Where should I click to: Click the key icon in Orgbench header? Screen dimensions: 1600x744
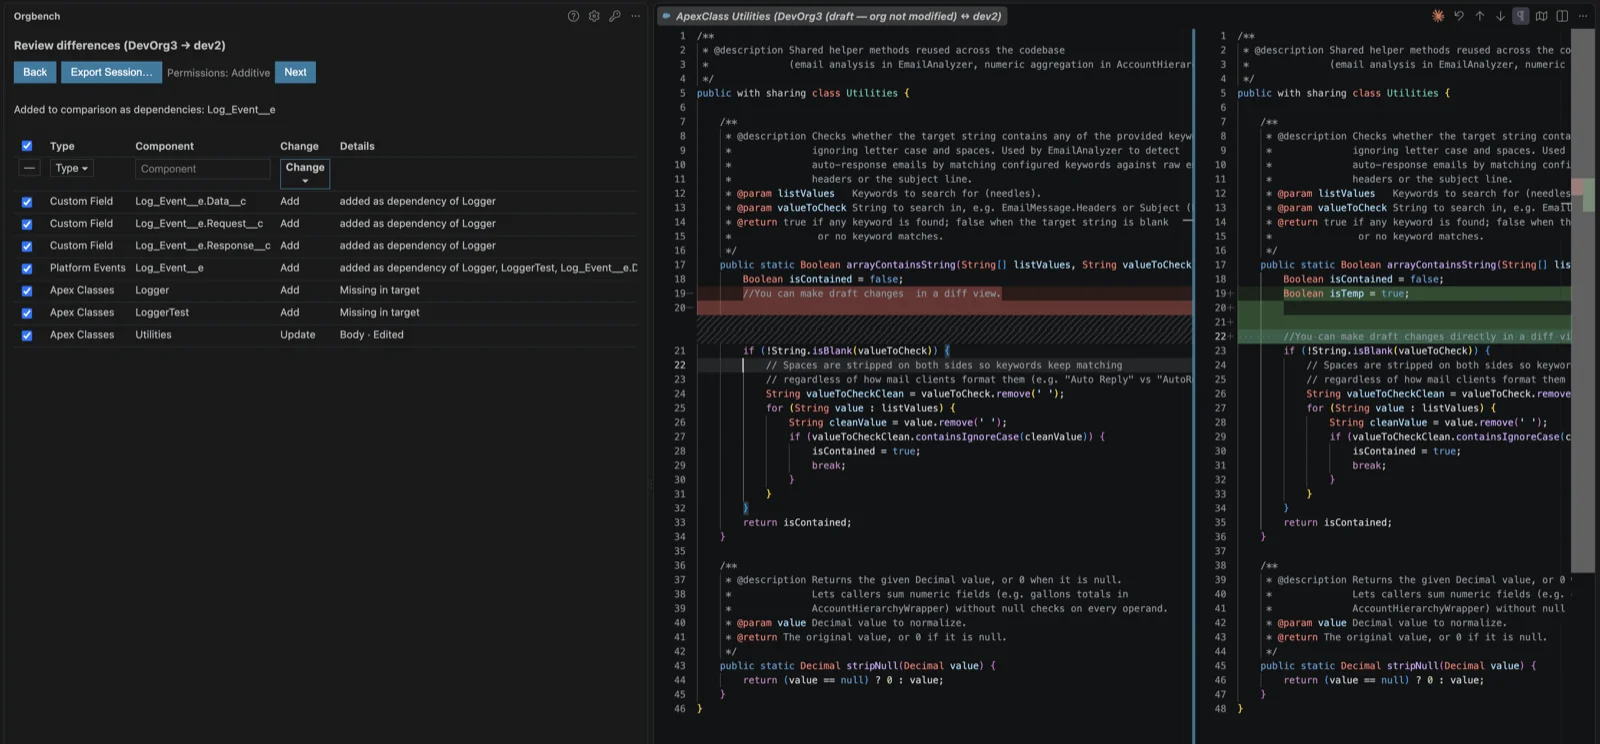pos(615,16)
